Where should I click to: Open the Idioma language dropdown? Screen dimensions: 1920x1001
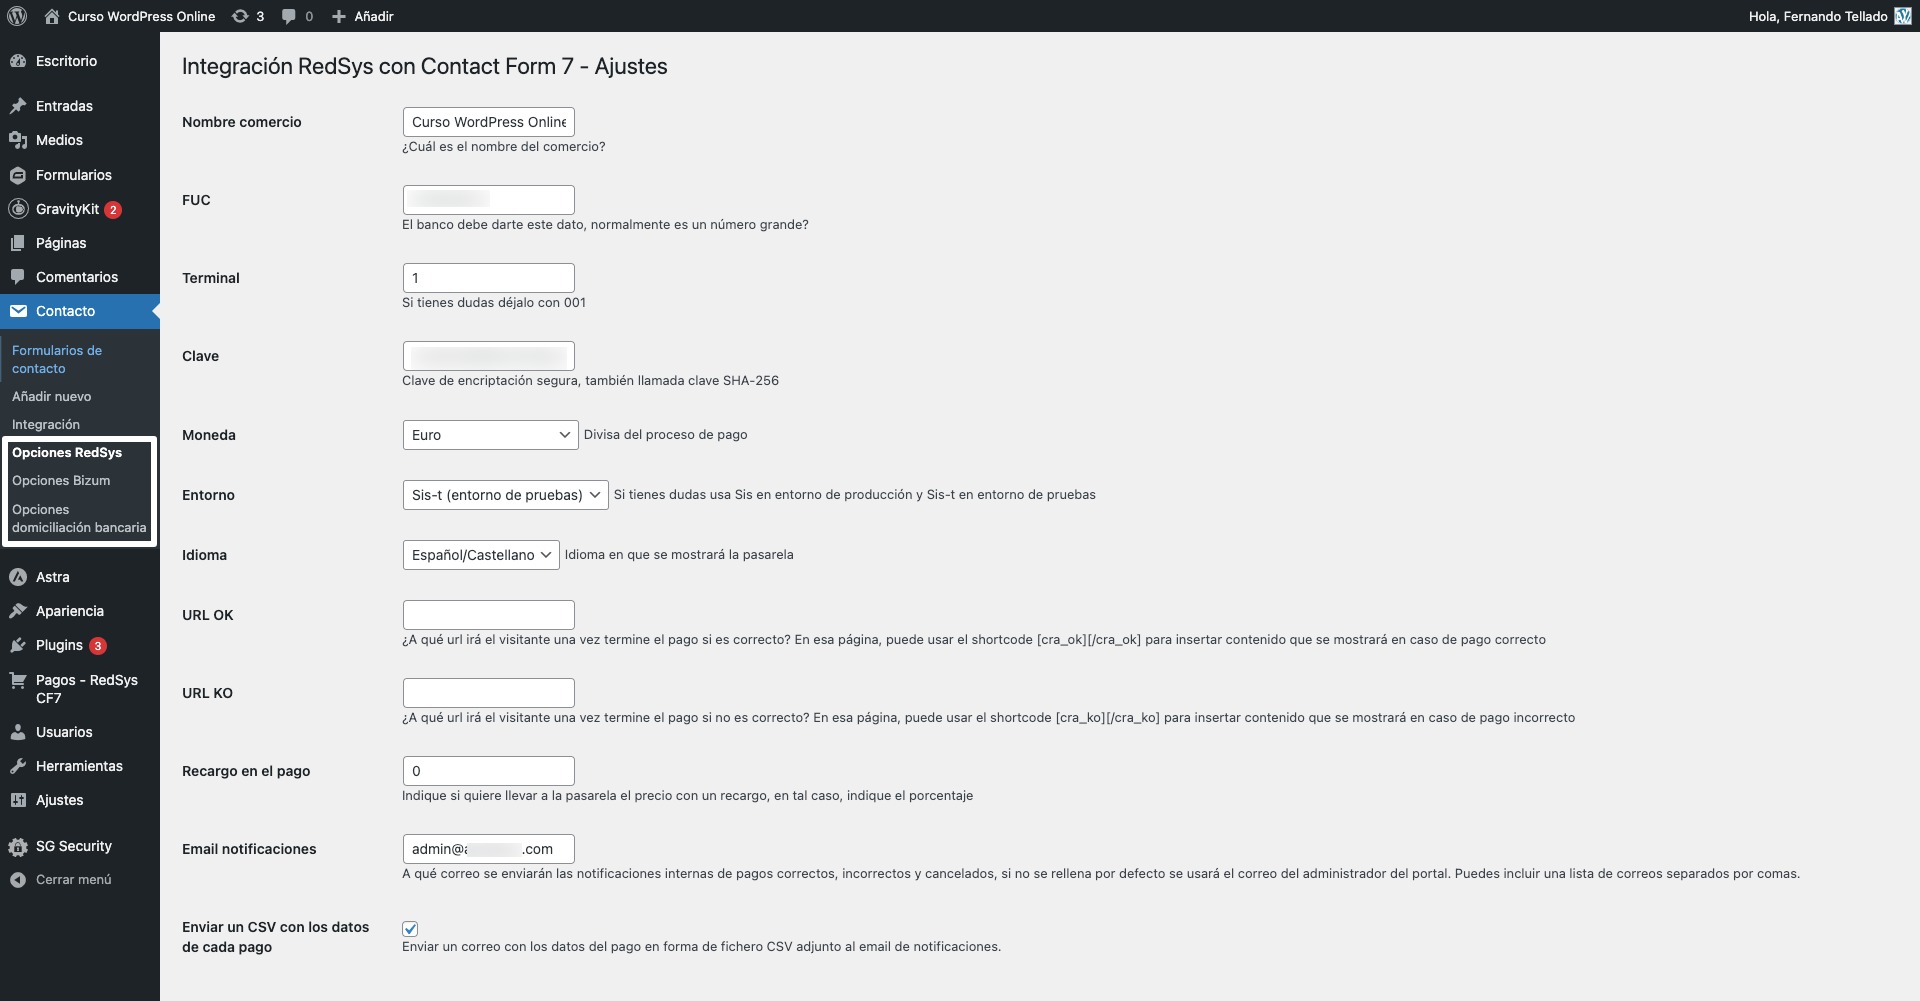[480, 555]
